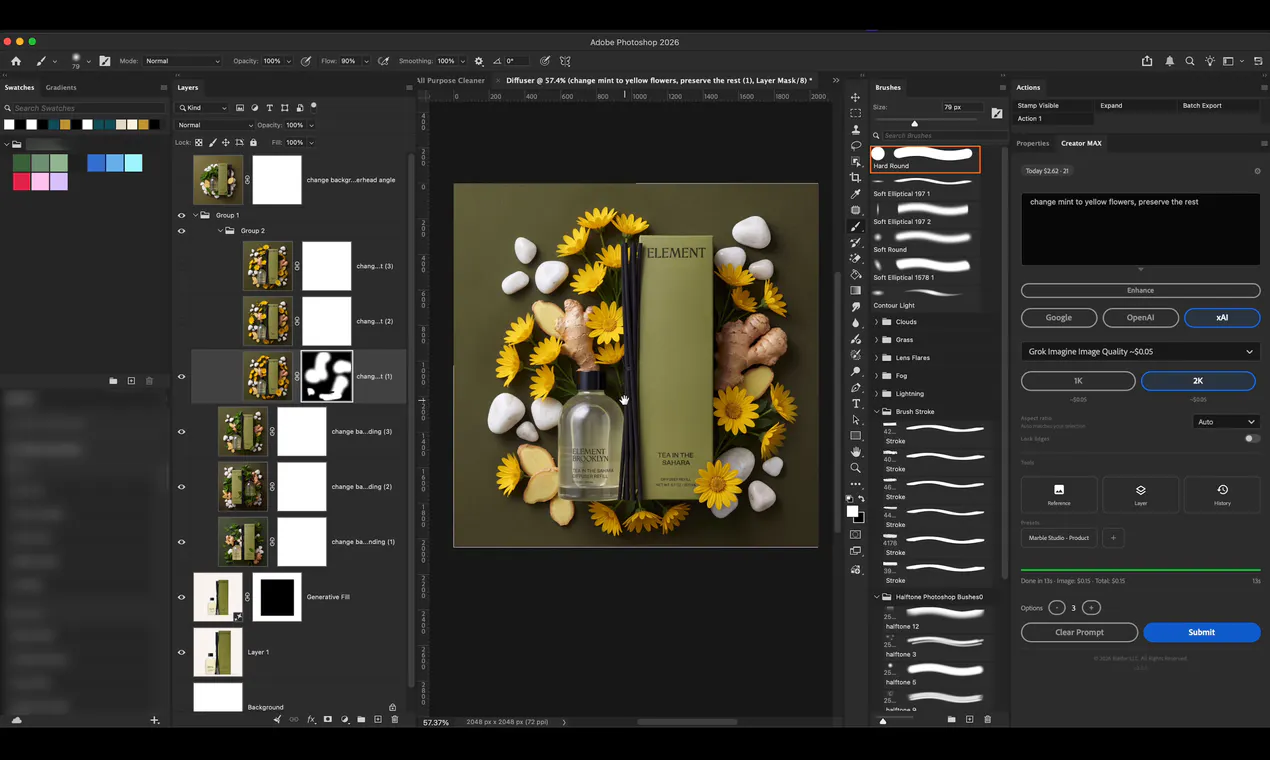Select the Type tool
Viewport: 1270px width, 760px height.
point(855,403)
